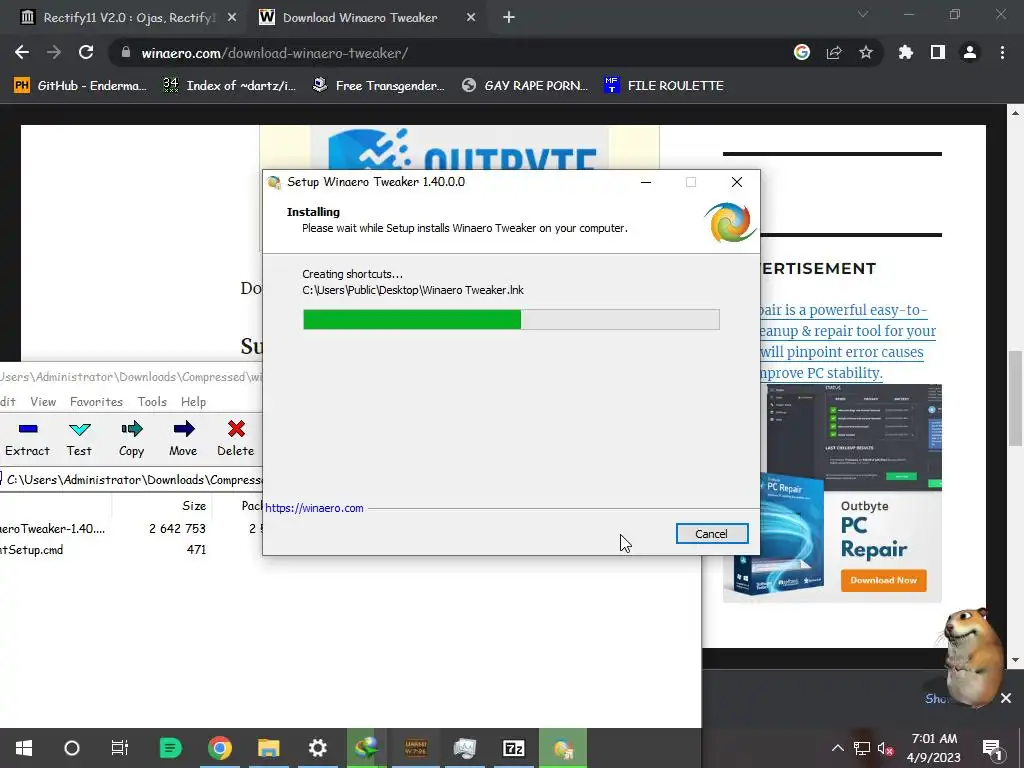Toggle the Chrome side panel
The width and height of the screenshot is (1024, 768).
[938, 52]
